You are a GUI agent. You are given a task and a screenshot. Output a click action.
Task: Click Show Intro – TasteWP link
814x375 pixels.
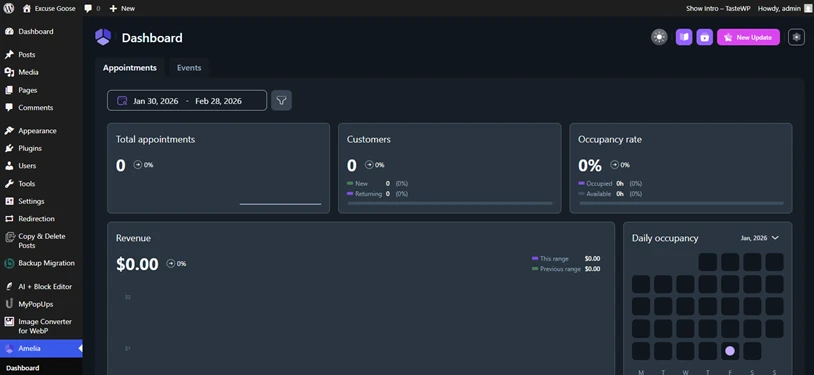pyautogui.click(x=717, y=8)
